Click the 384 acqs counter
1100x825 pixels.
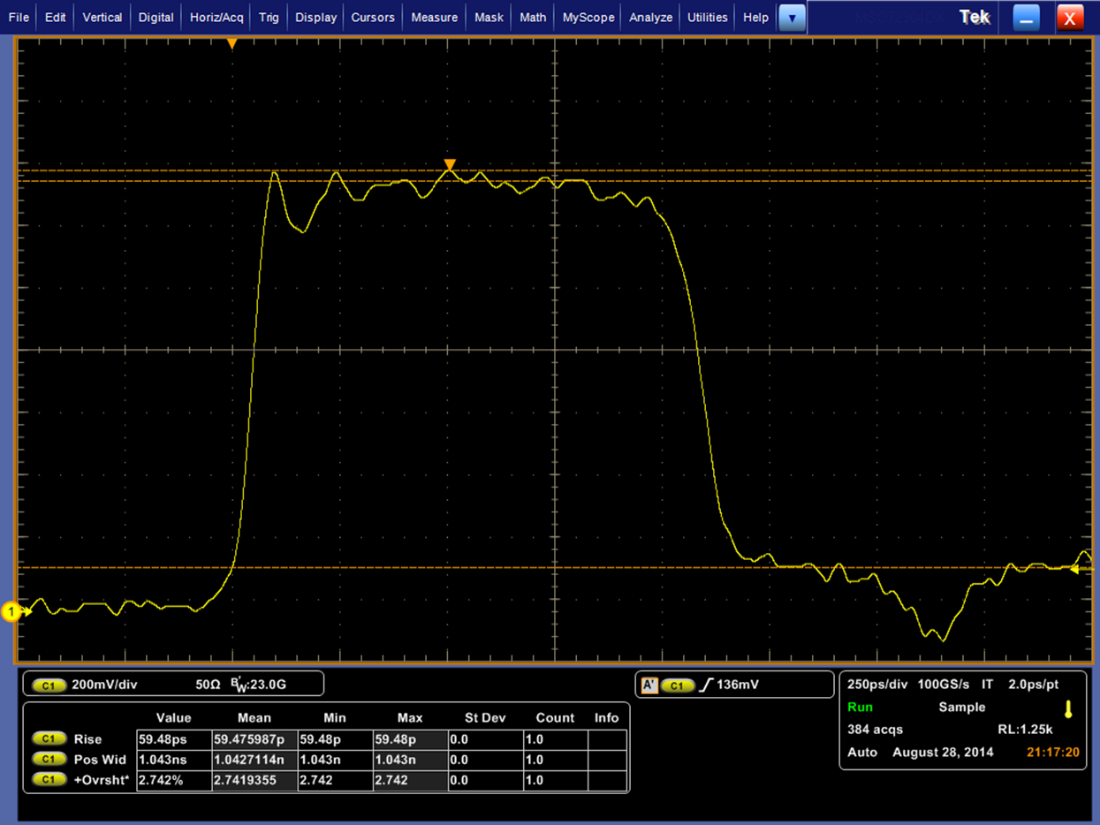point(875,730)
